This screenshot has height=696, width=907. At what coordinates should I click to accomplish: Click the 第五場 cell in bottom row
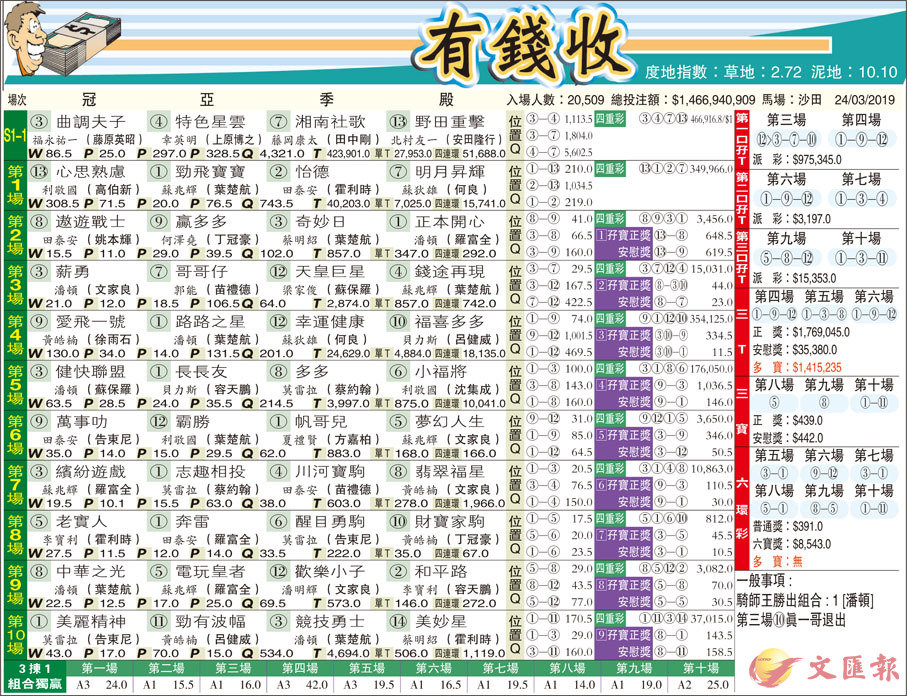coord(353,667)
